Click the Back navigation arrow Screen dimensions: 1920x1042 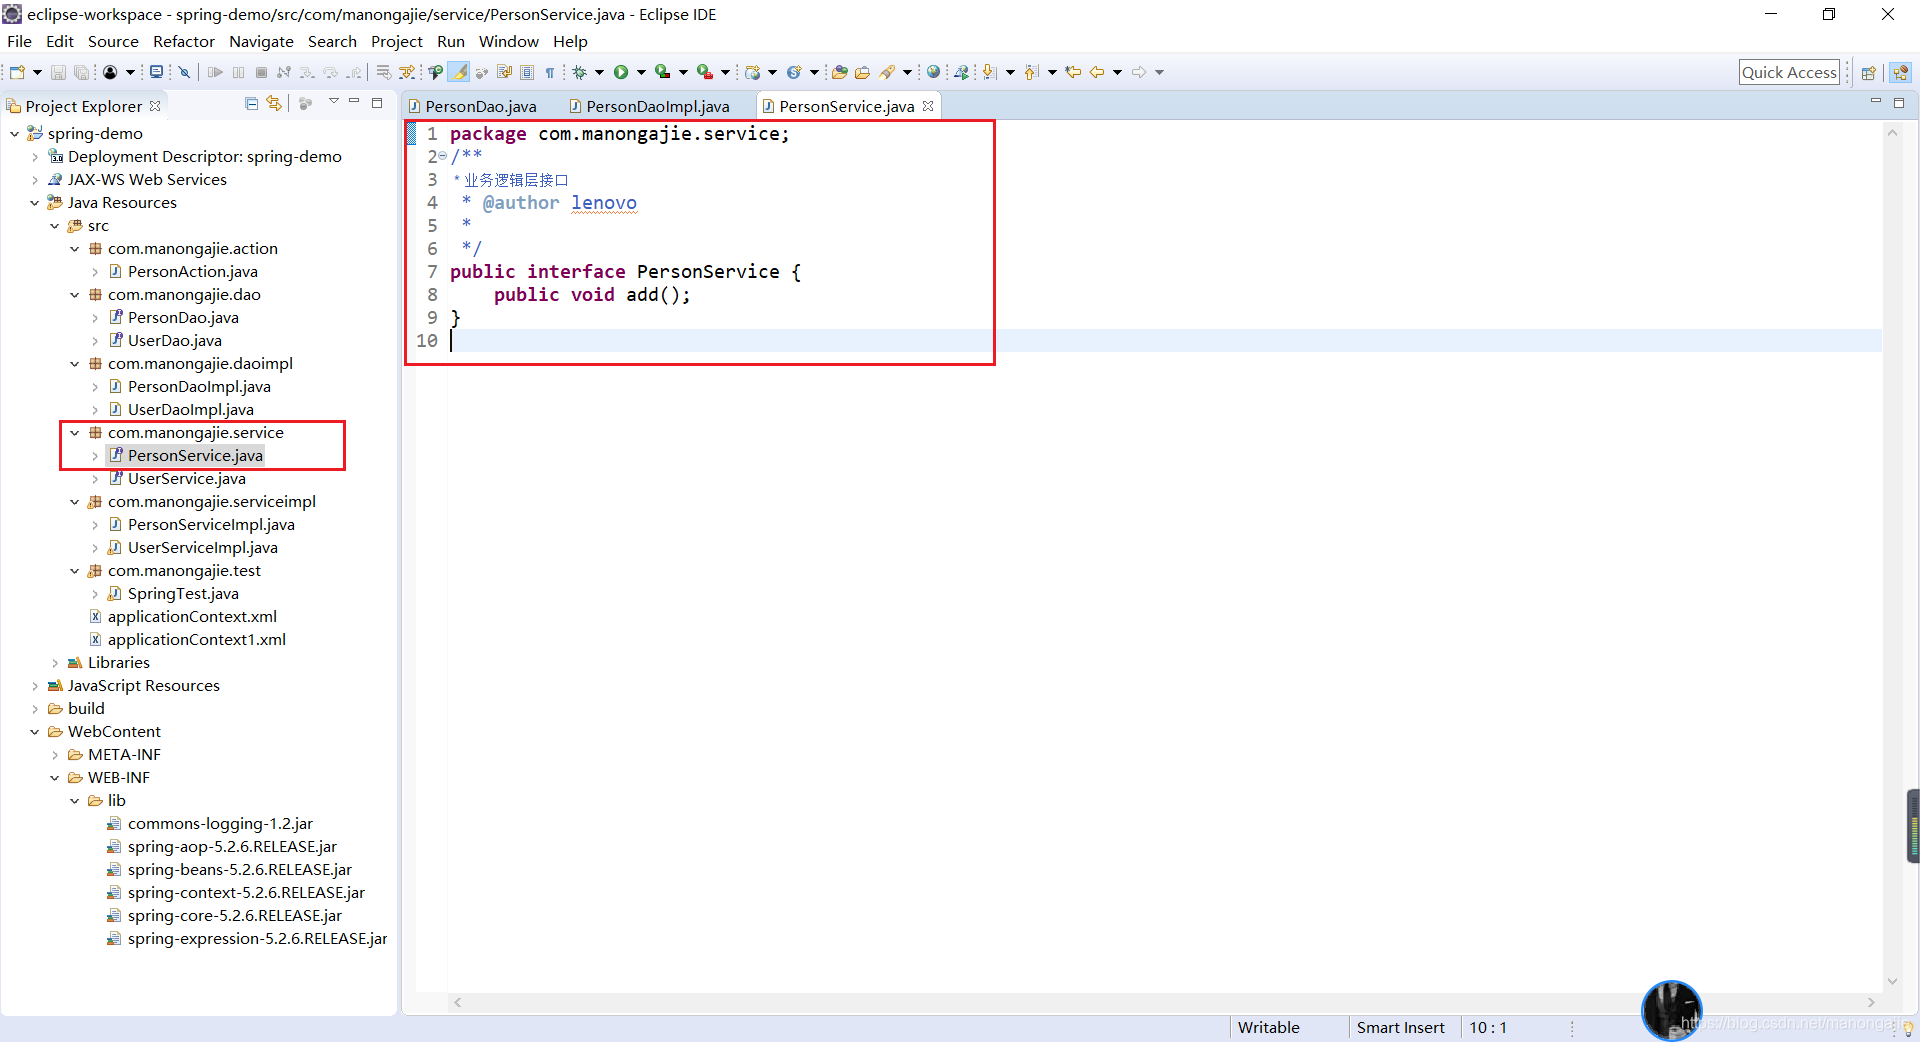tap(1097, 72)
